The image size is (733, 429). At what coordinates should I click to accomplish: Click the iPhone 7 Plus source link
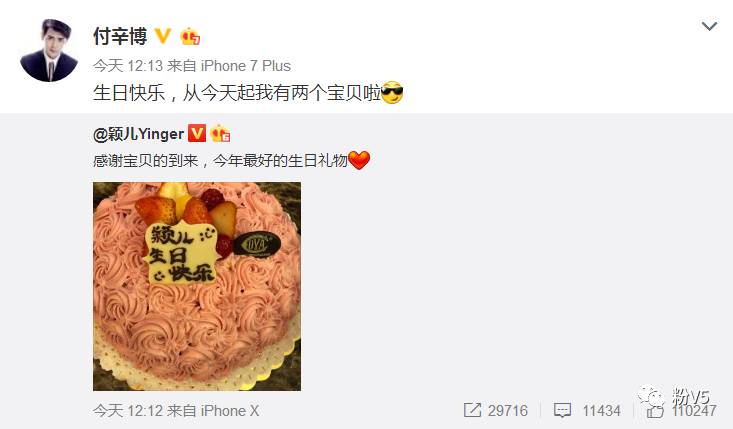coord(246,66)
